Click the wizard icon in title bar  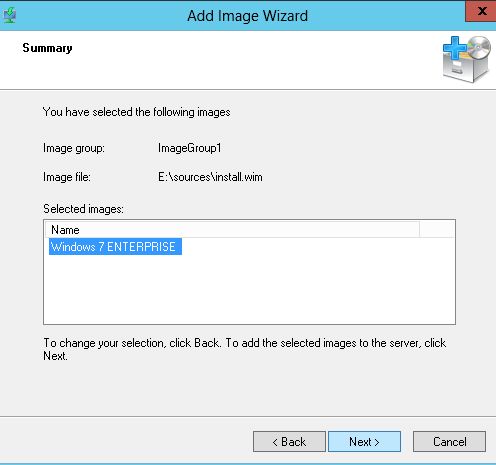pyautogui.click(x=10, y=15)
